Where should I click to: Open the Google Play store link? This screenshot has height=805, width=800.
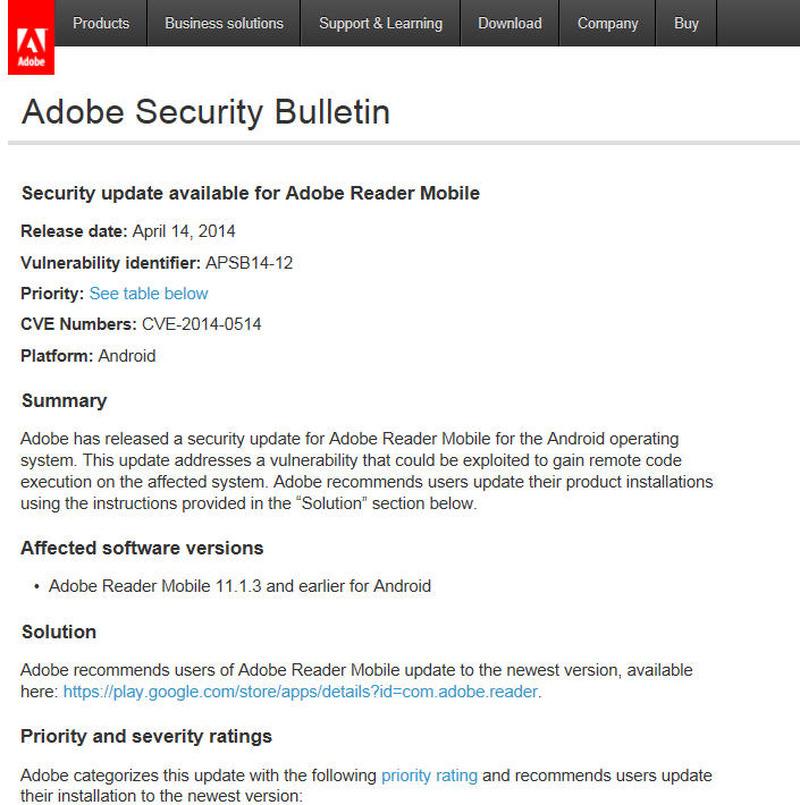301,691
